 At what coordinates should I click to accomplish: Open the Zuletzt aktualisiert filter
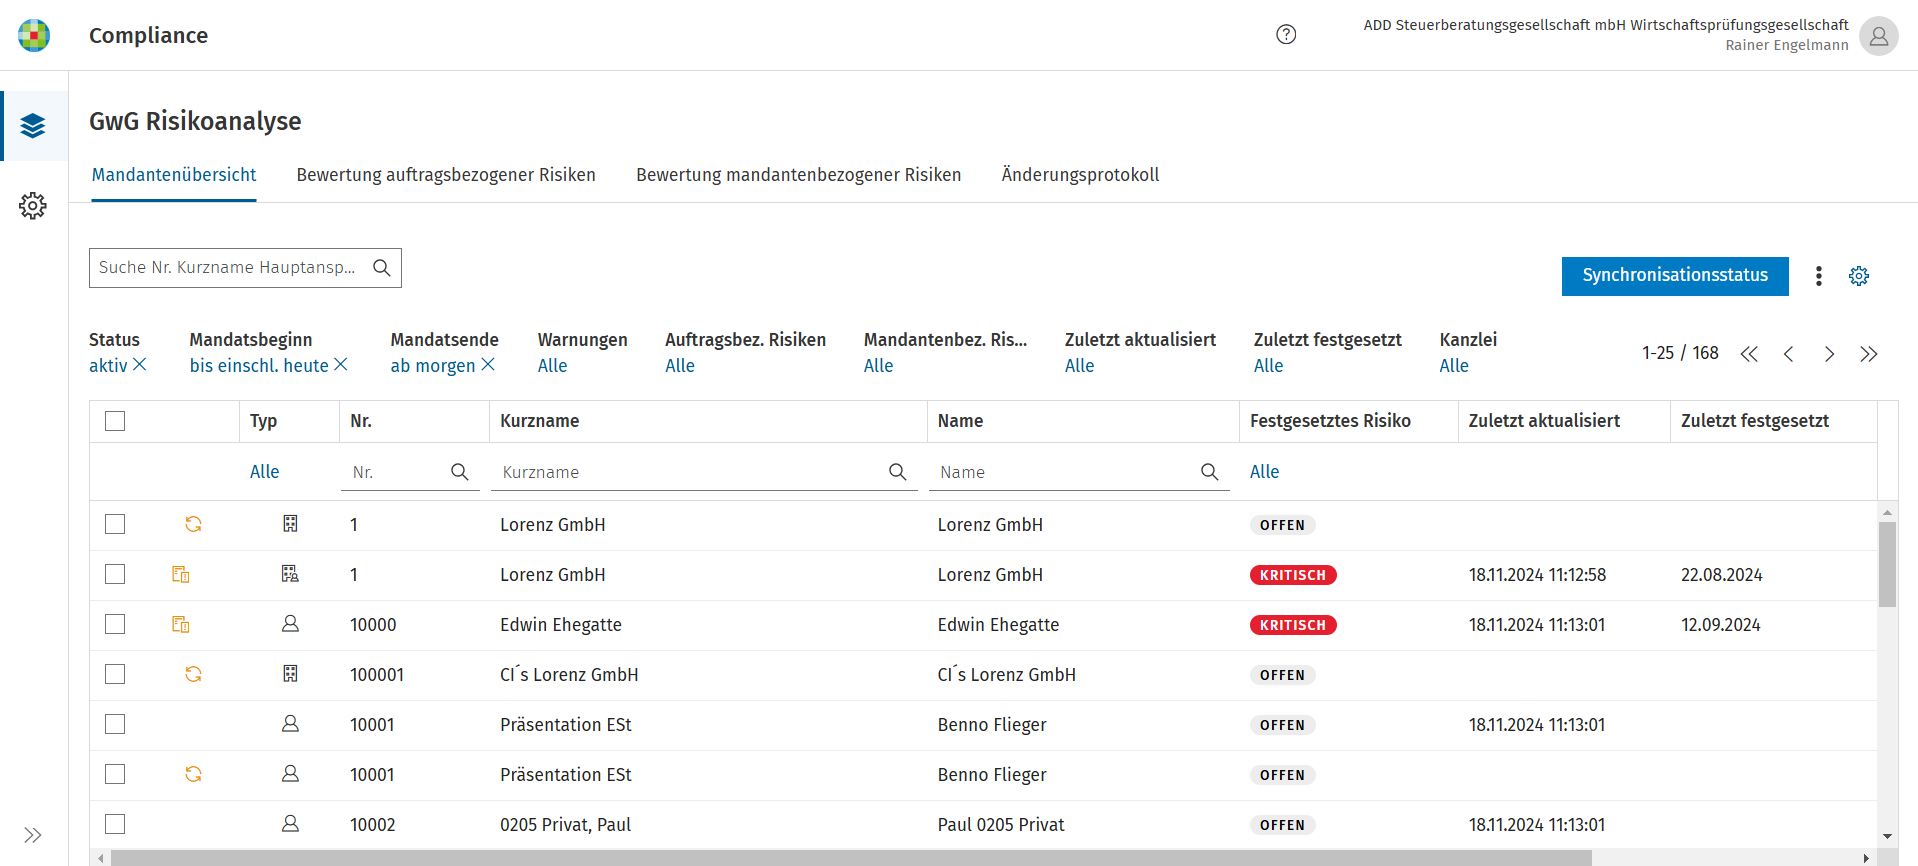(x=1080, y=366)
